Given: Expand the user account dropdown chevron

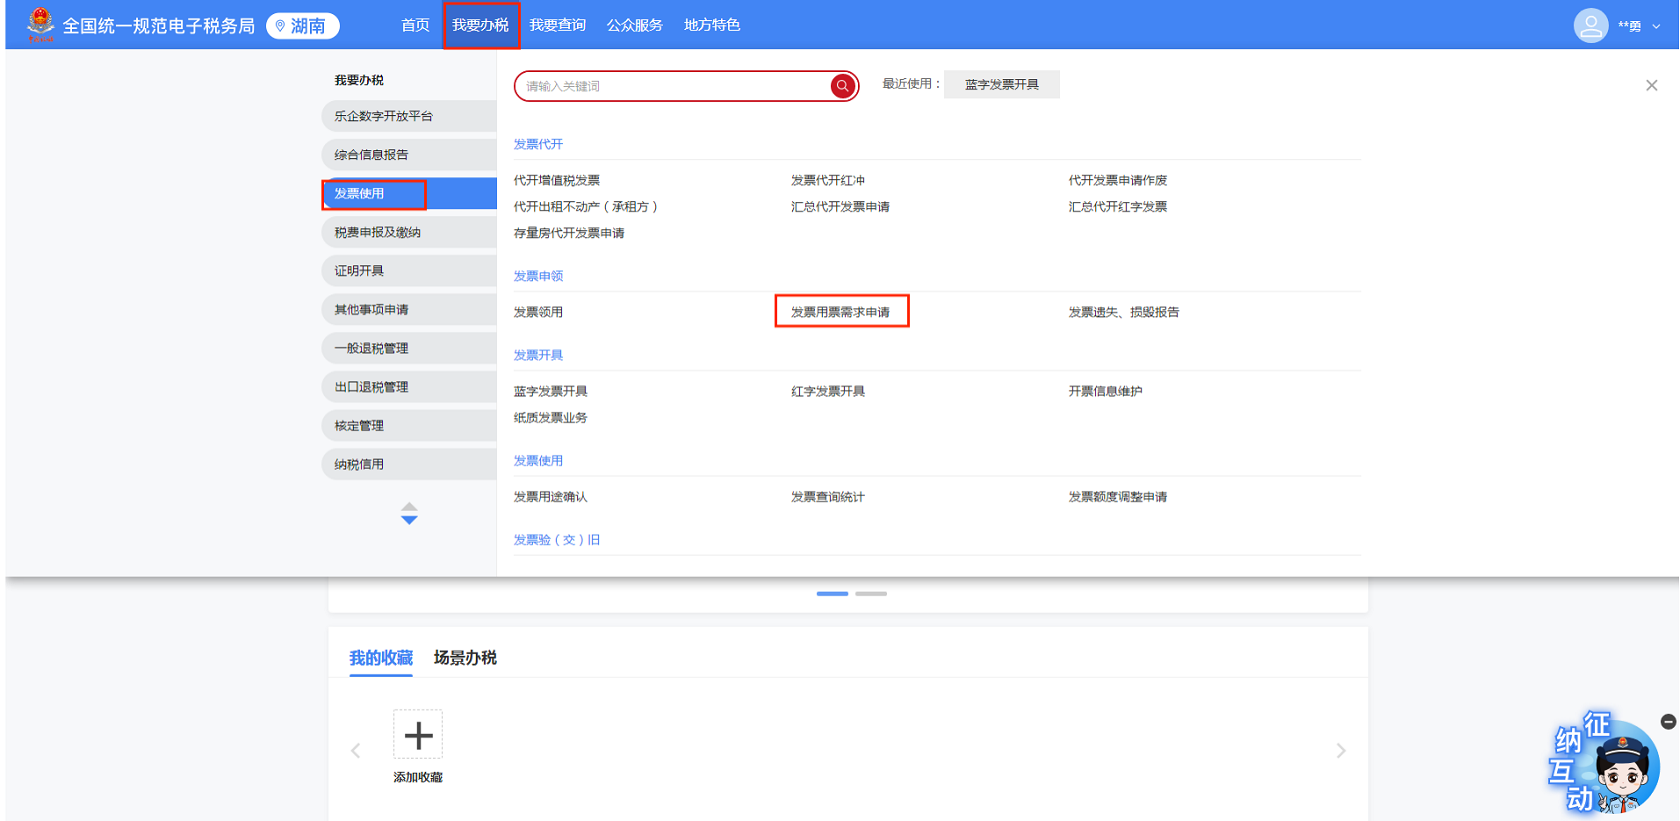Looking at the screenshot, I should pyautogui.click(x=1656, y=27).
